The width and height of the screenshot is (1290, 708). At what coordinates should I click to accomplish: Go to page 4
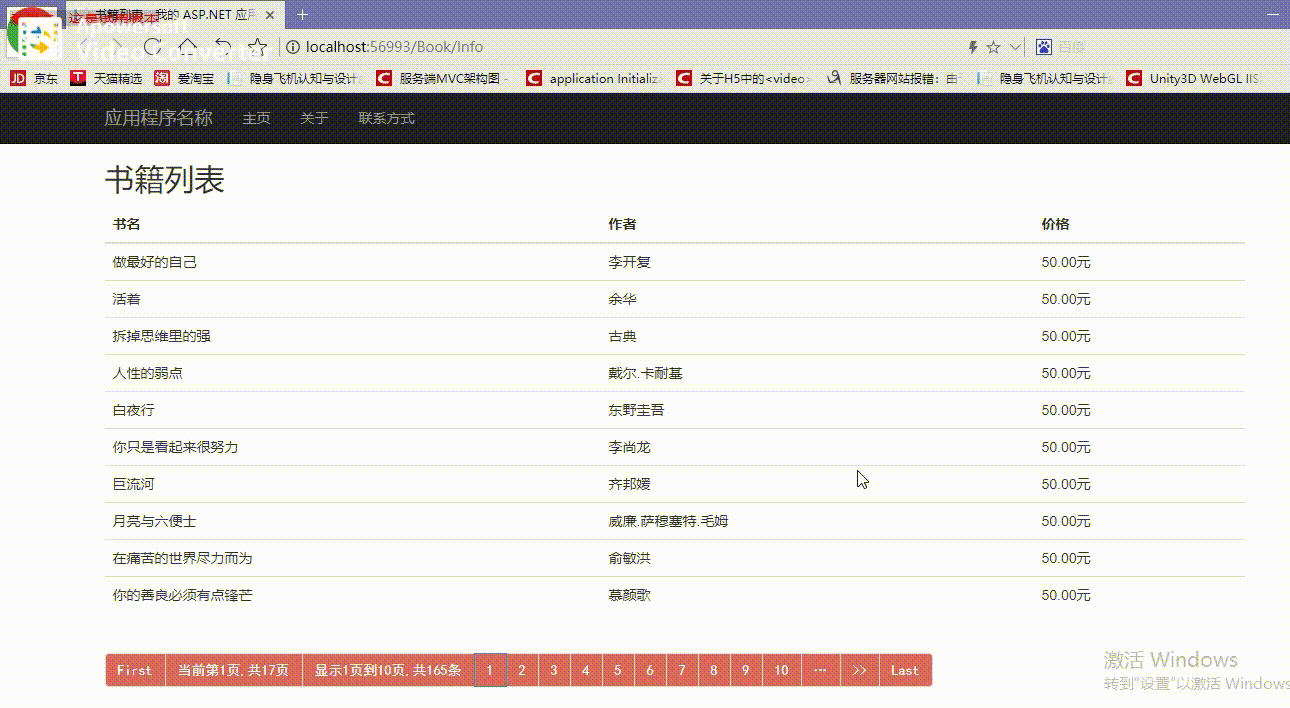(586, 670)
